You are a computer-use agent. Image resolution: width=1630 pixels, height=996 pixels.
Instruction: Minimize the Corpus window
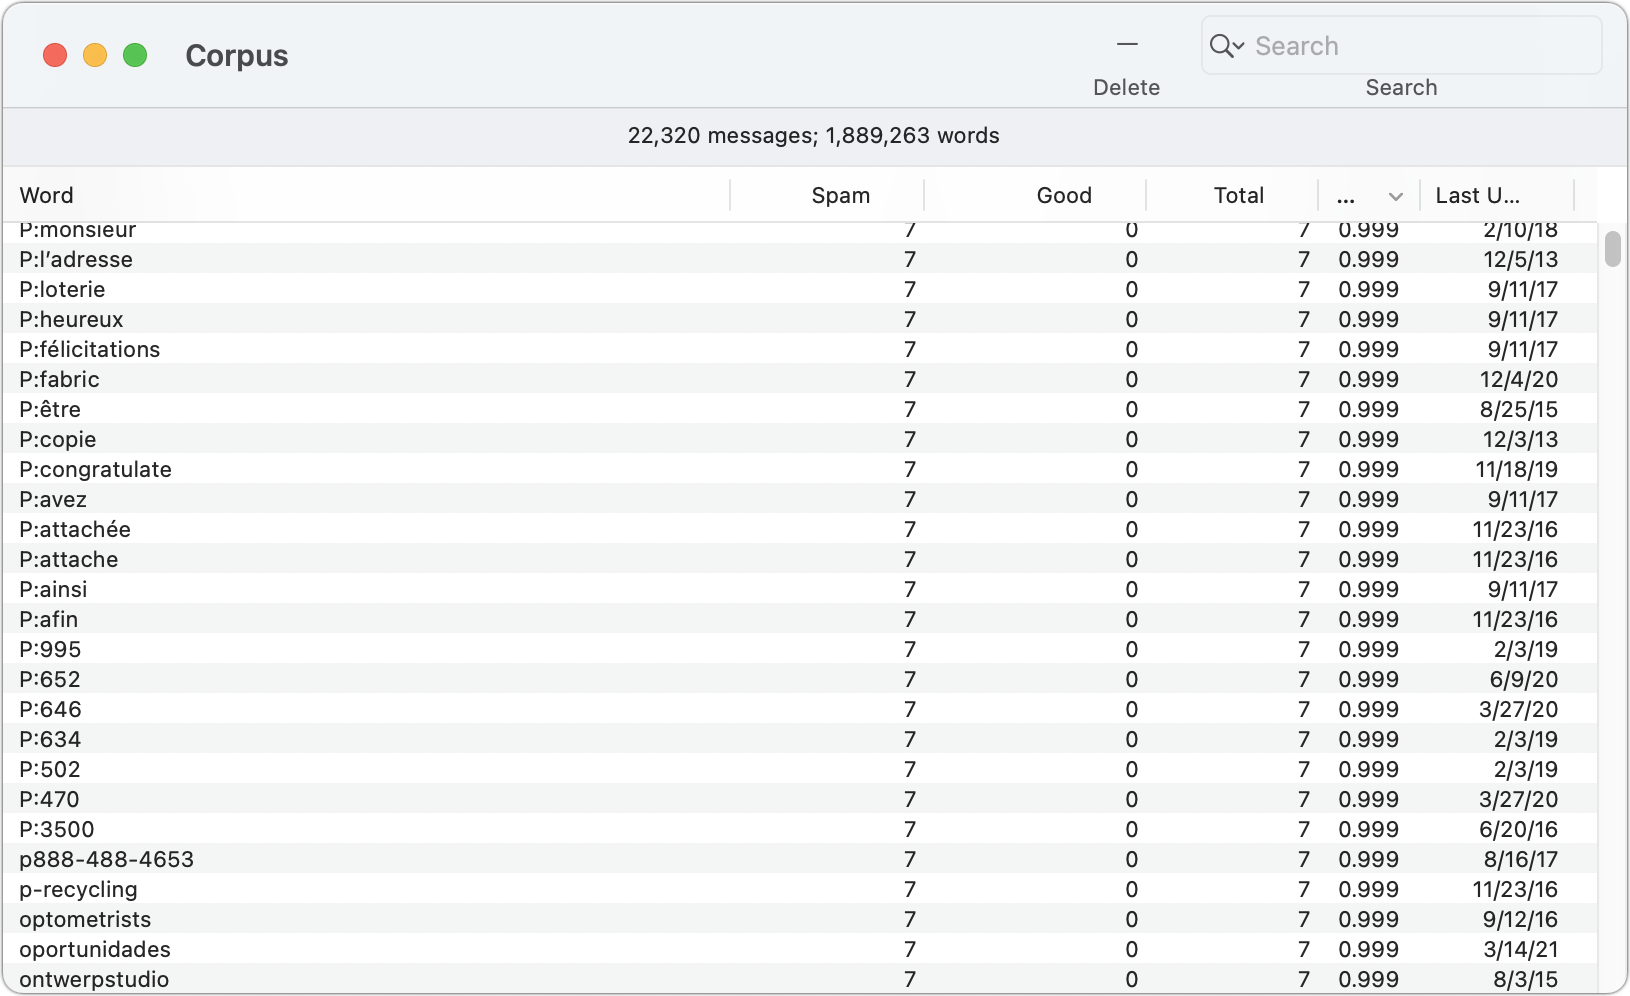(x=95, y=55)
